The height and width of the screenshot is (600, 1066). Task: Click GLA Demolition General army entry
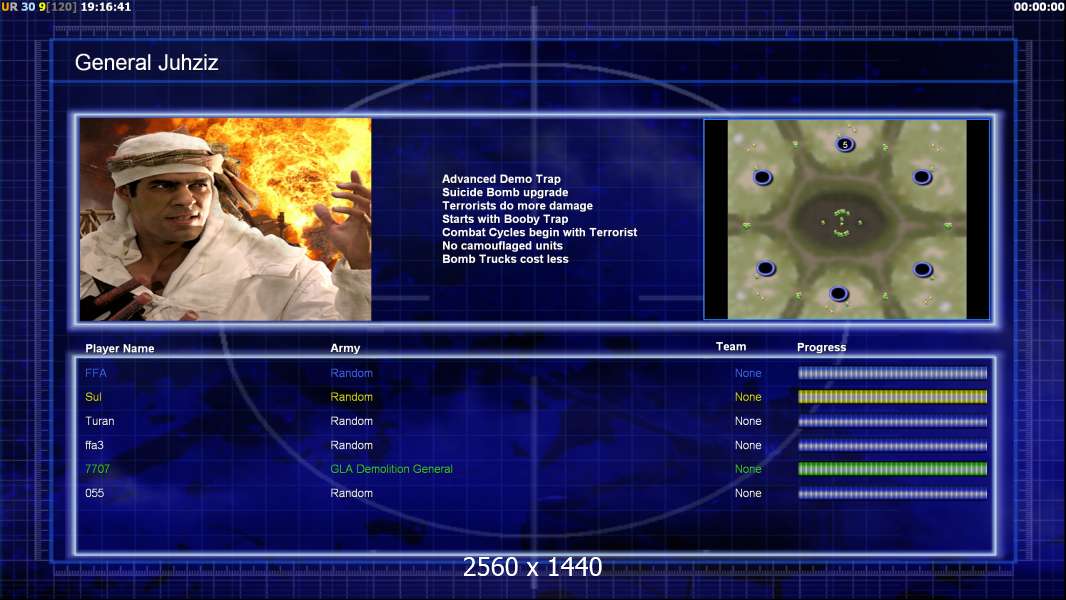pos(391,469)
